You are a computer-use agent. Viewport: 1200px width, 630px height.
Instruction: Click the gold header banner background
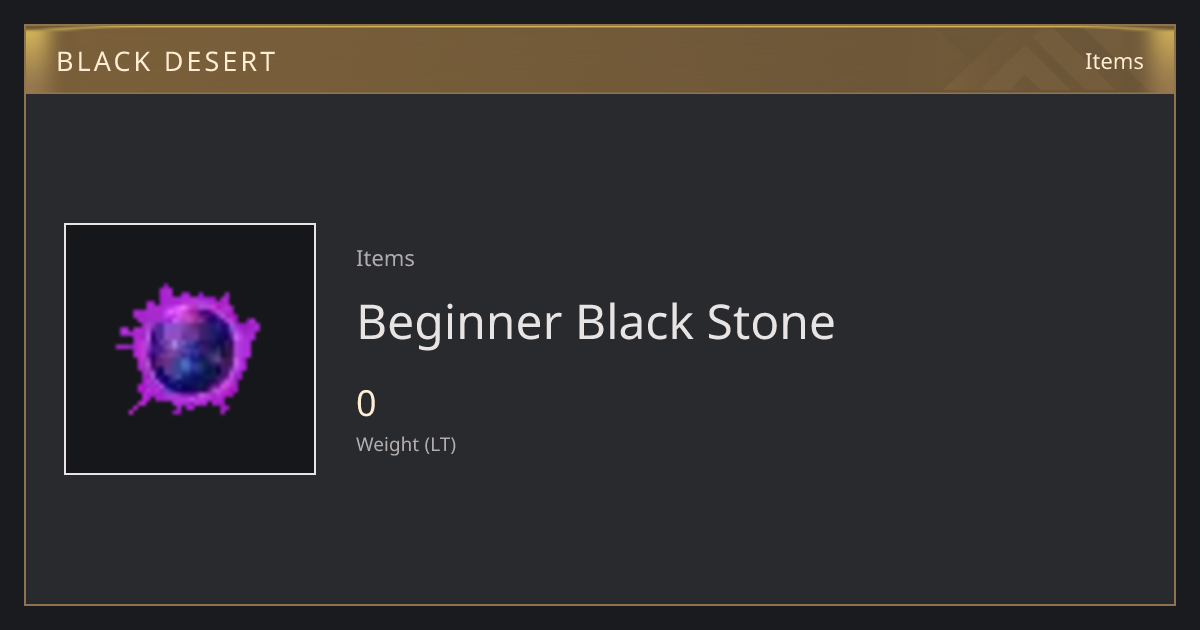click(x=600, y=60)
